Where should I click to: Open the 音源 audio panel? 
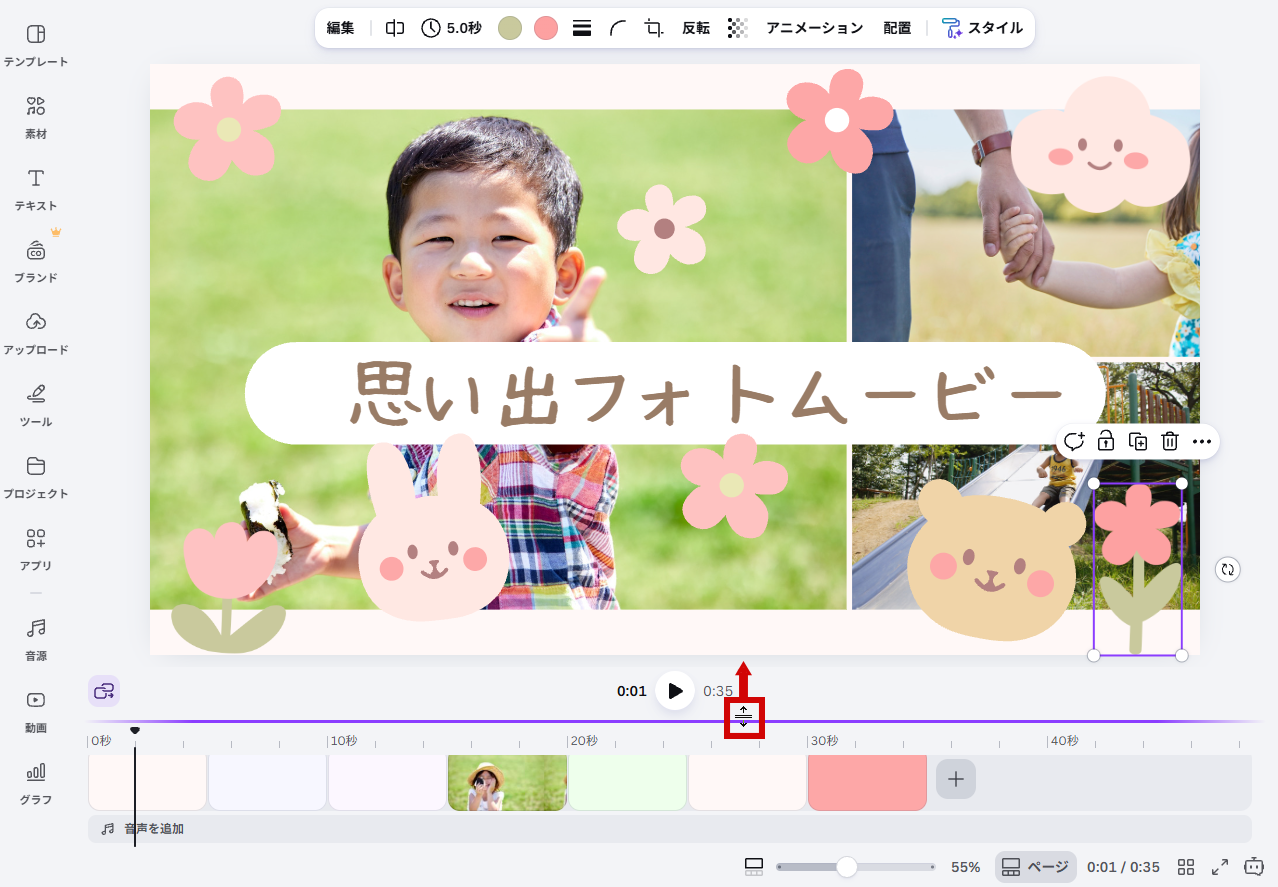36,639
